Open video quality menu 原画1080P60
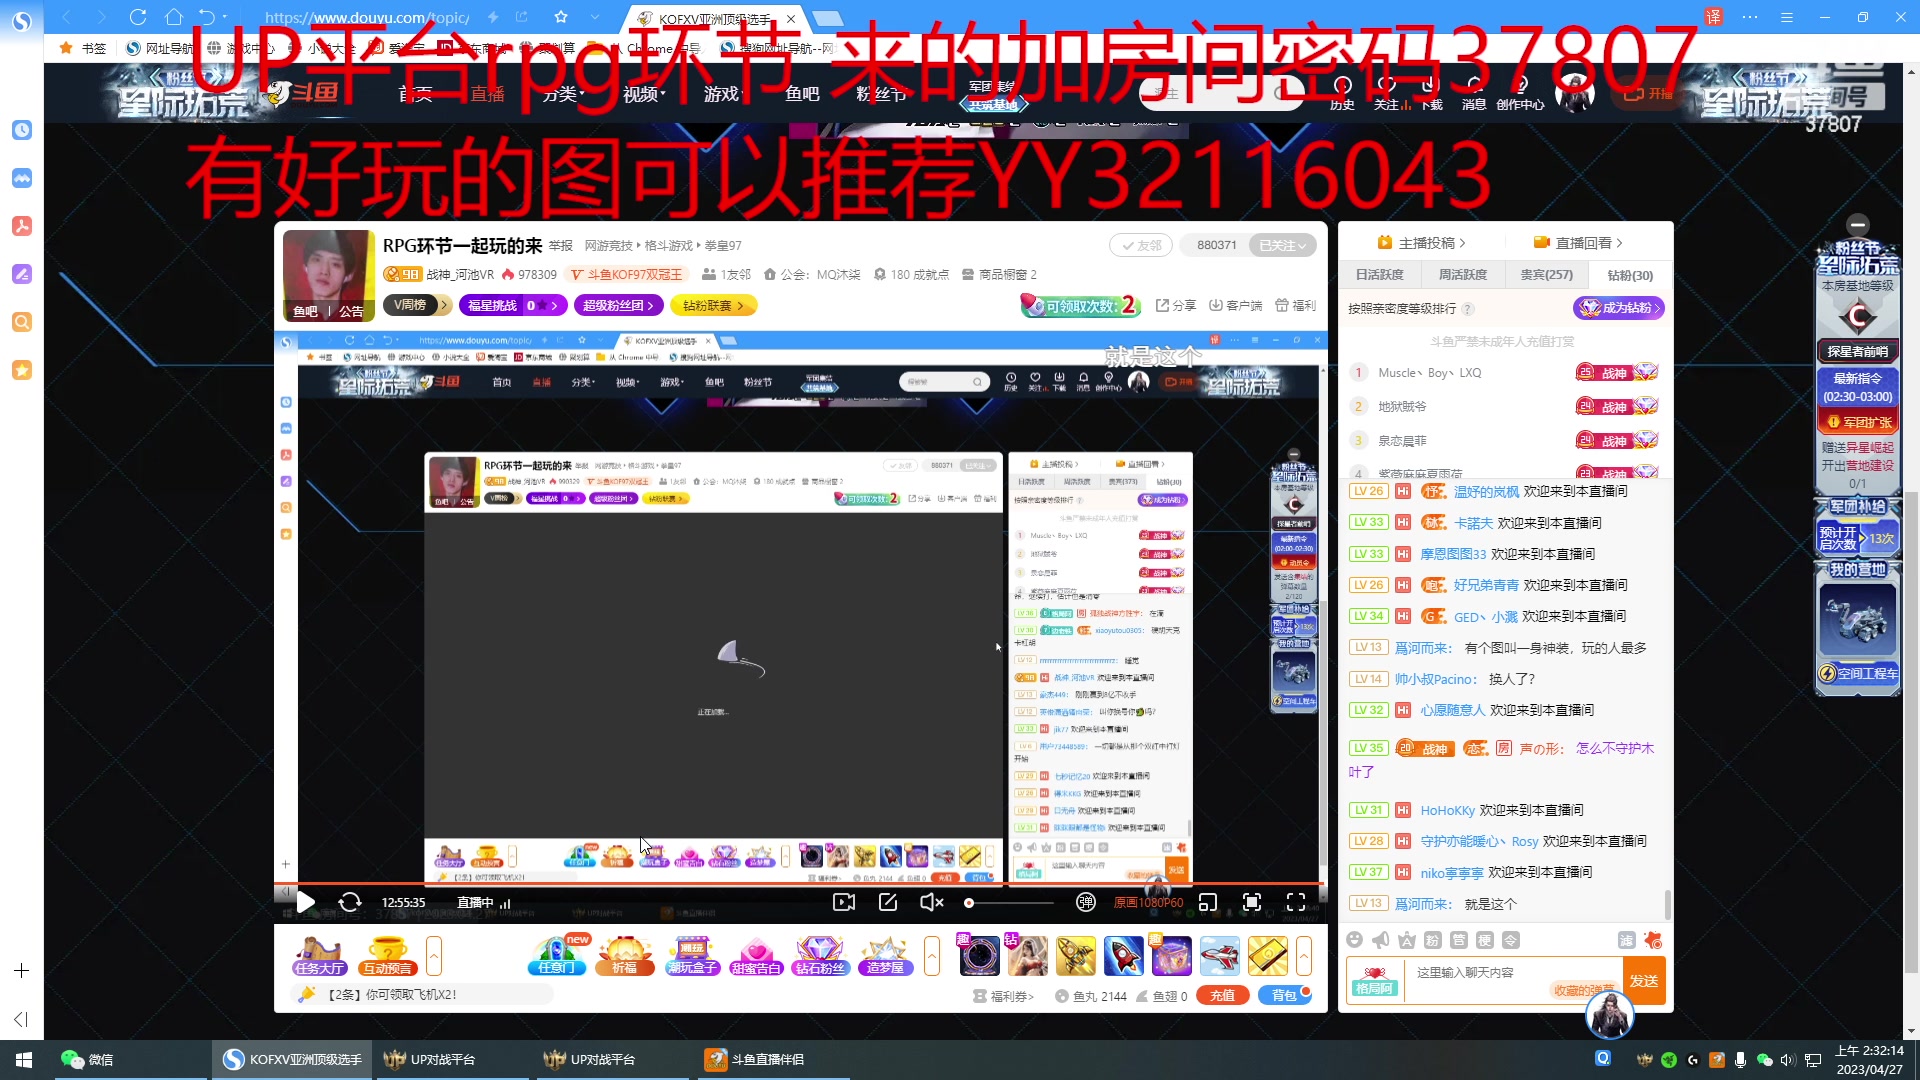This screenshot has height=1080, width=1920. pyautogui.click(x=1148, y=903)
